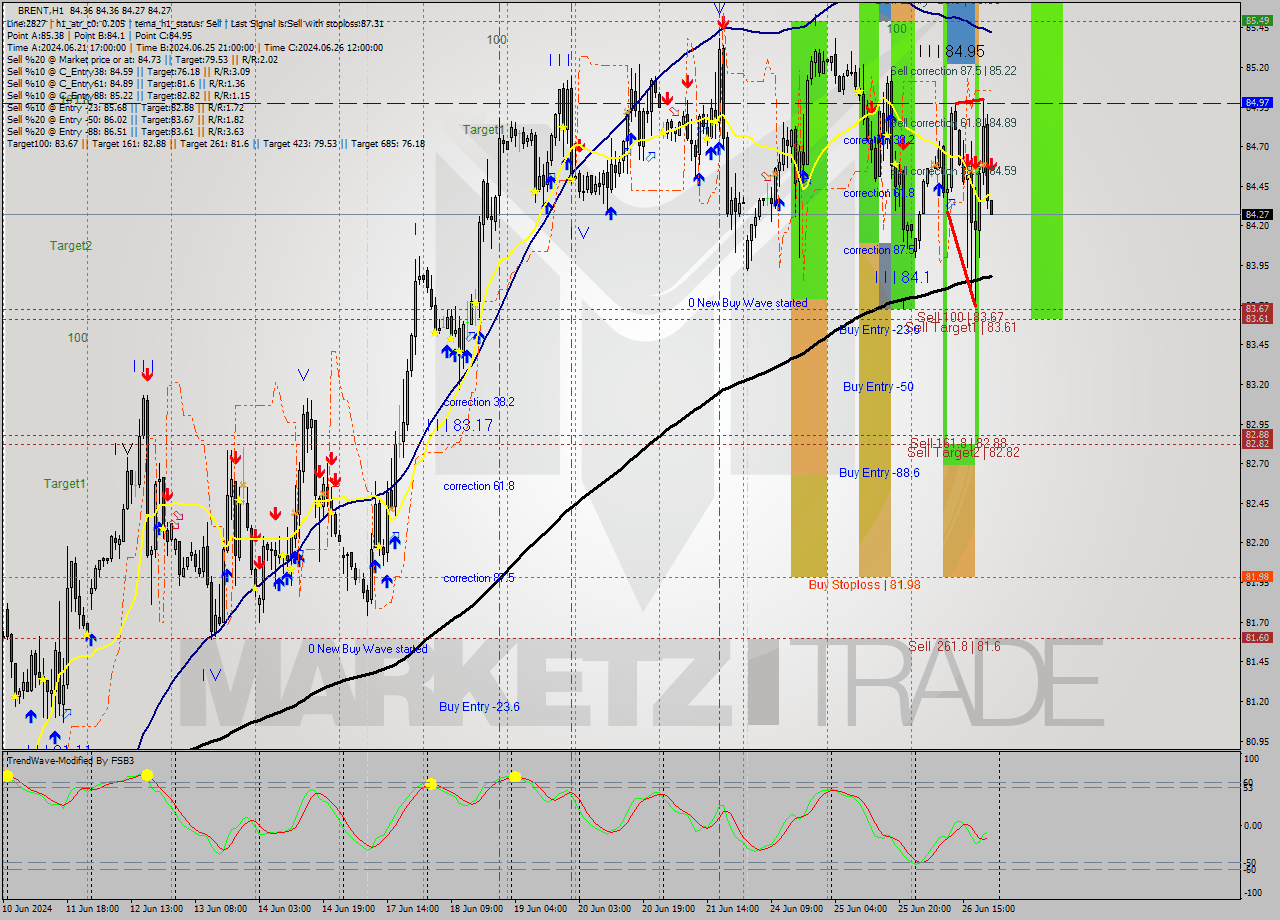
Task: Click the 'Target2' label on the left
Action: pyautogui.click(x=71, y=246)
